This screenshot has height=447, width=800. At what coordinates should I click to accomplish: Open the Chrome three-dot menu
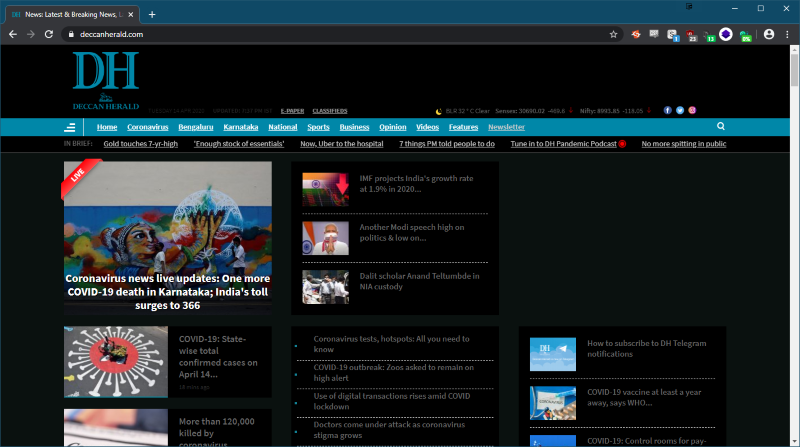coord(787,34)
